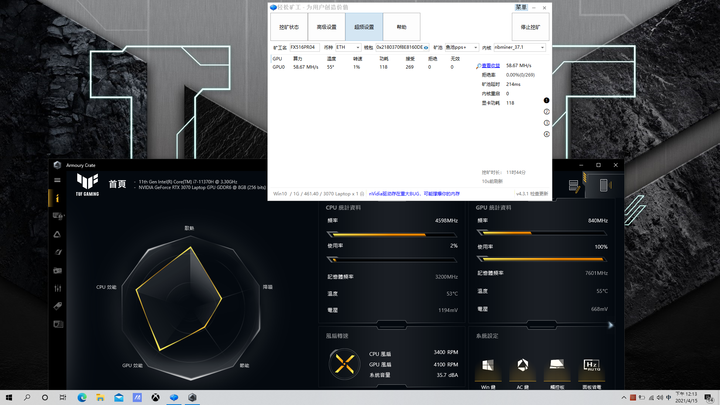Select the overclock settings tab 超频设置
720x405 pixels.
[x=364, y=27]
